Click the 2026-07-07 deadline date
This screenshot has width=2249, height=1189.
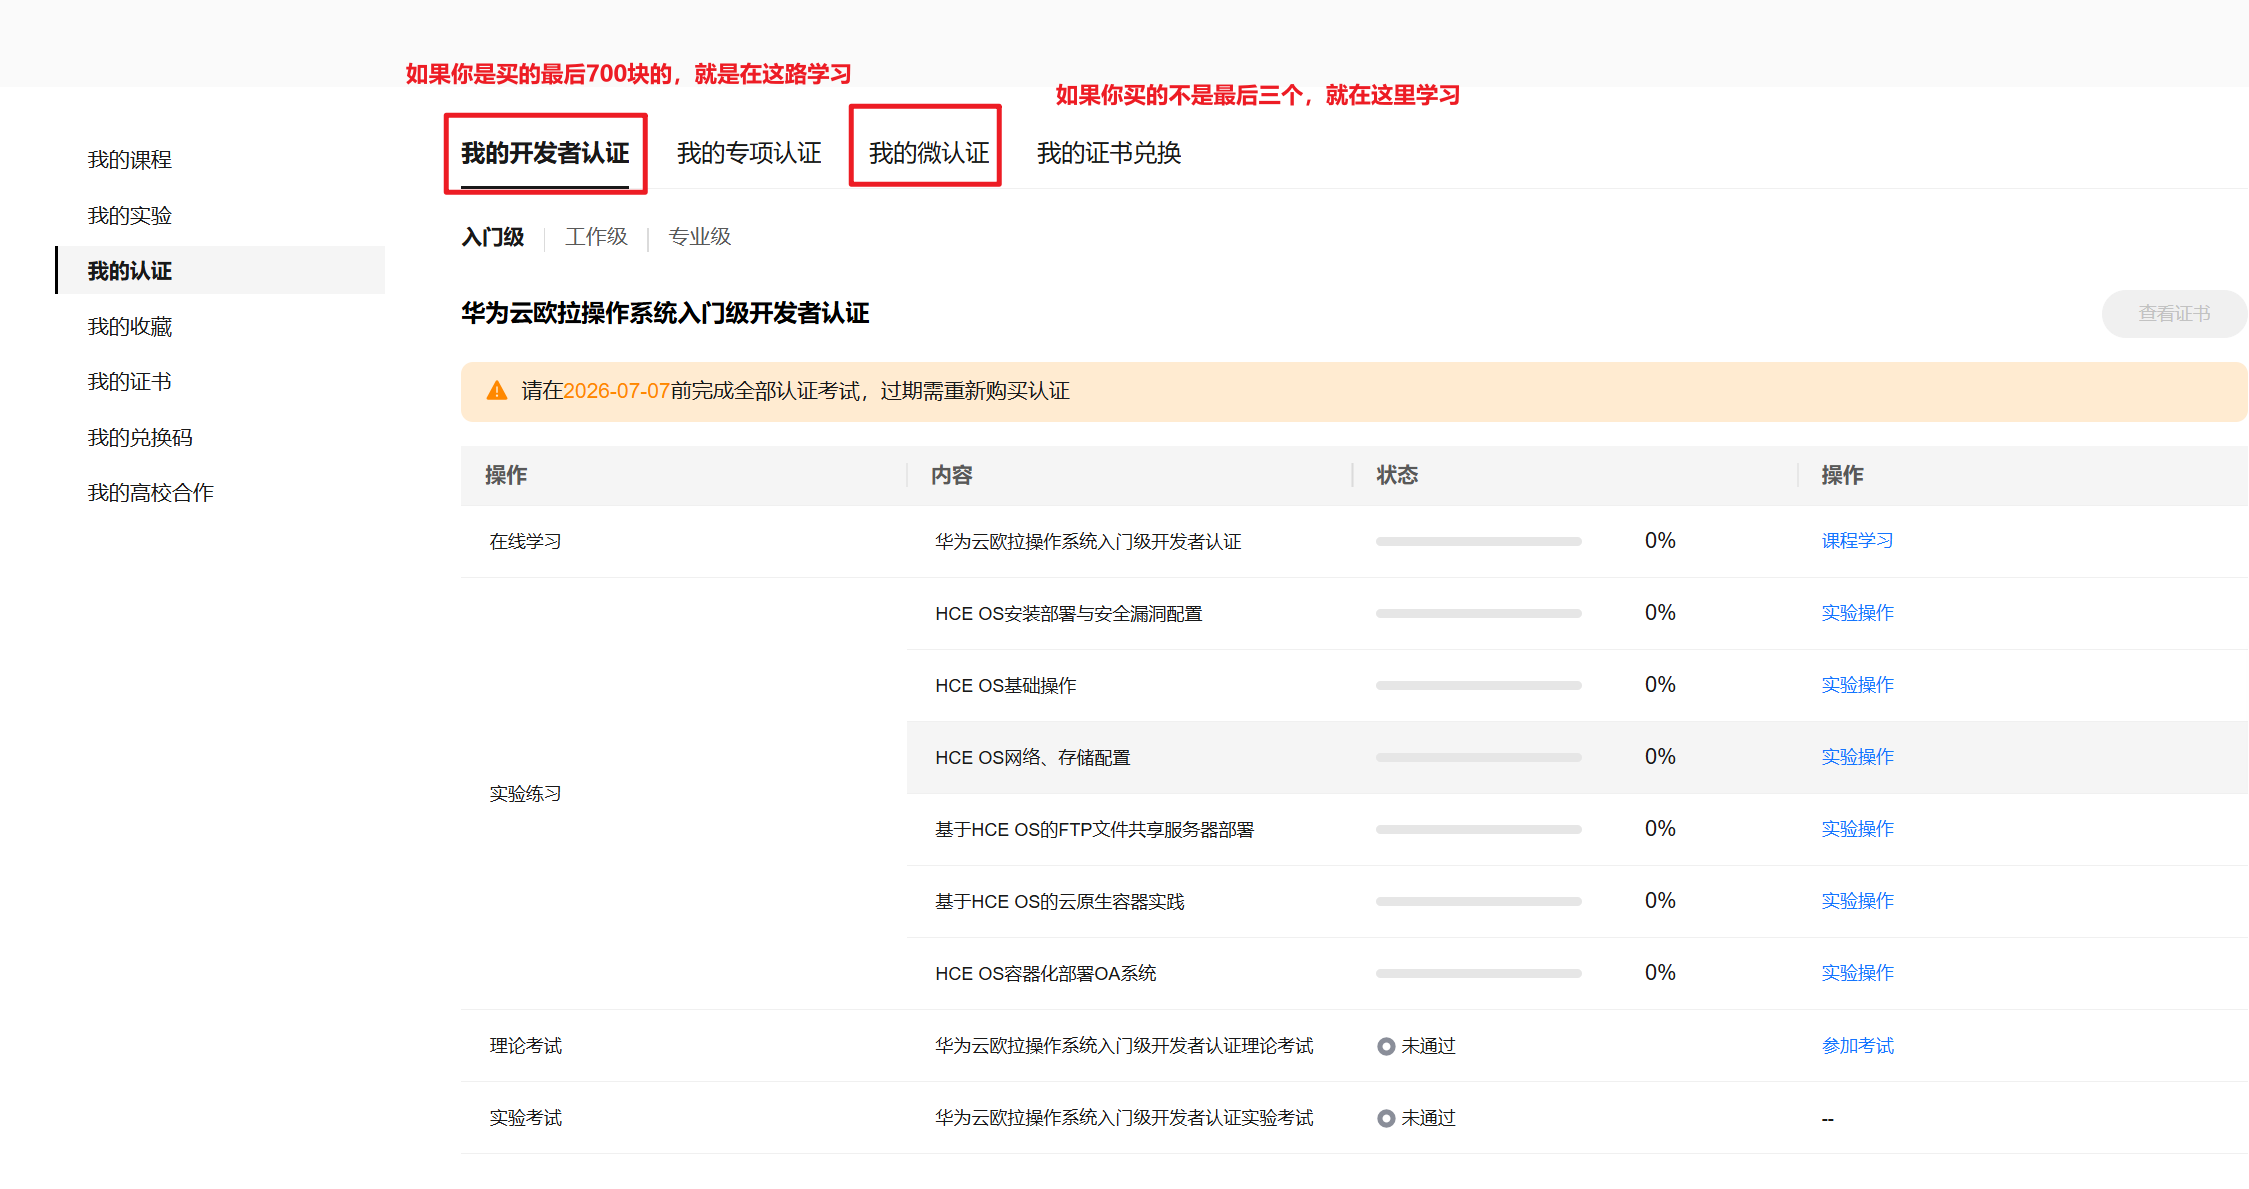[x=616, y=391]
